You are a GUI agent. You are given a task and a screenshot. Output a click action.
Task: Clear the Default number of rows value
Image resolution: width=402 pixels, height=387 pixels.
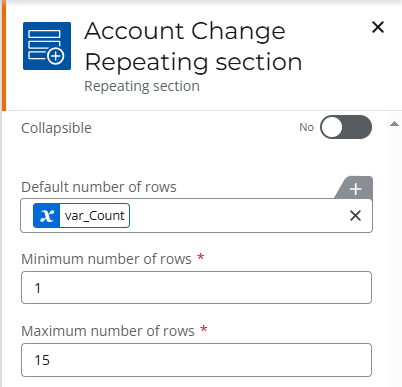355,216
